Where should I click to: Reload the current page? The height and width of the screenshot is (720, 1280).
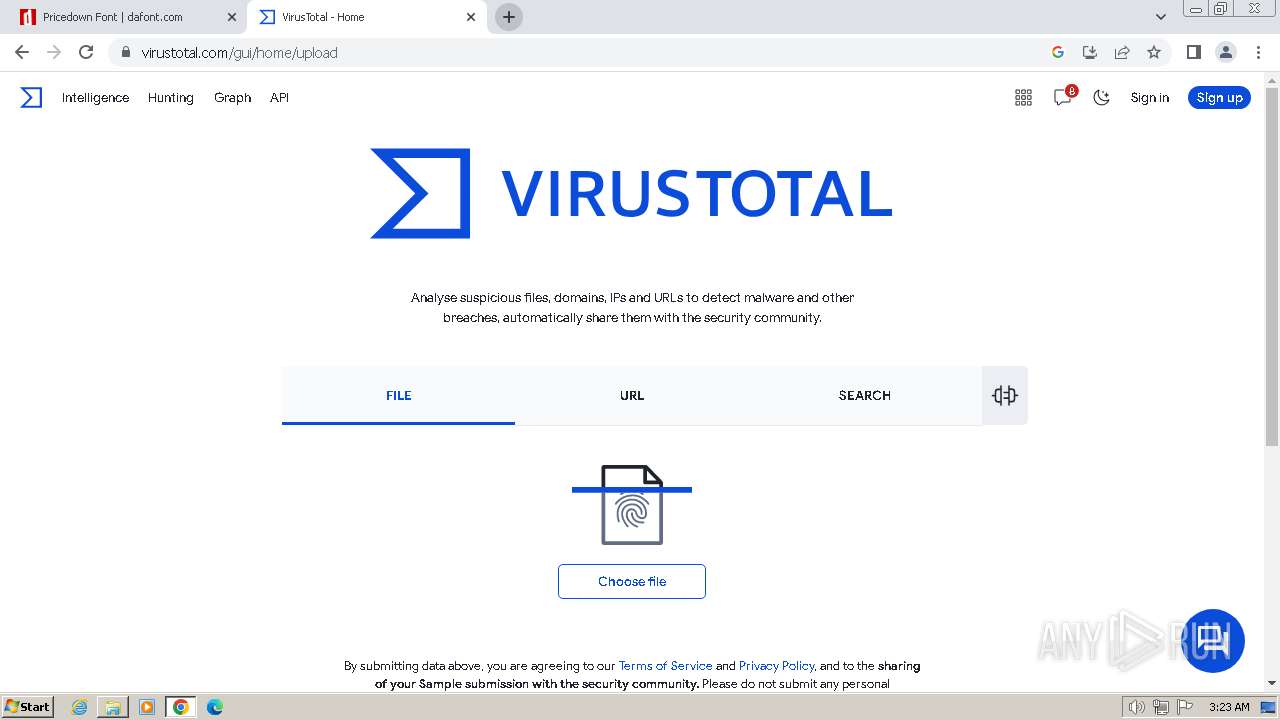pos(86,52)
